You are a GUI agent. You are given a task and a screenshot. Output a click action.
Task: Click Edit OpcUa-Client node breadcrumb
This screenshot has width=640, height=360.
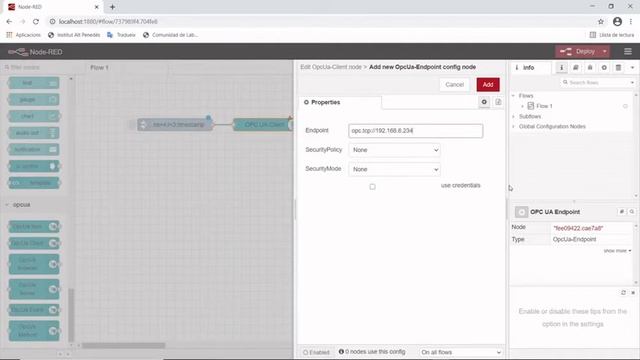tap(331, 67)
